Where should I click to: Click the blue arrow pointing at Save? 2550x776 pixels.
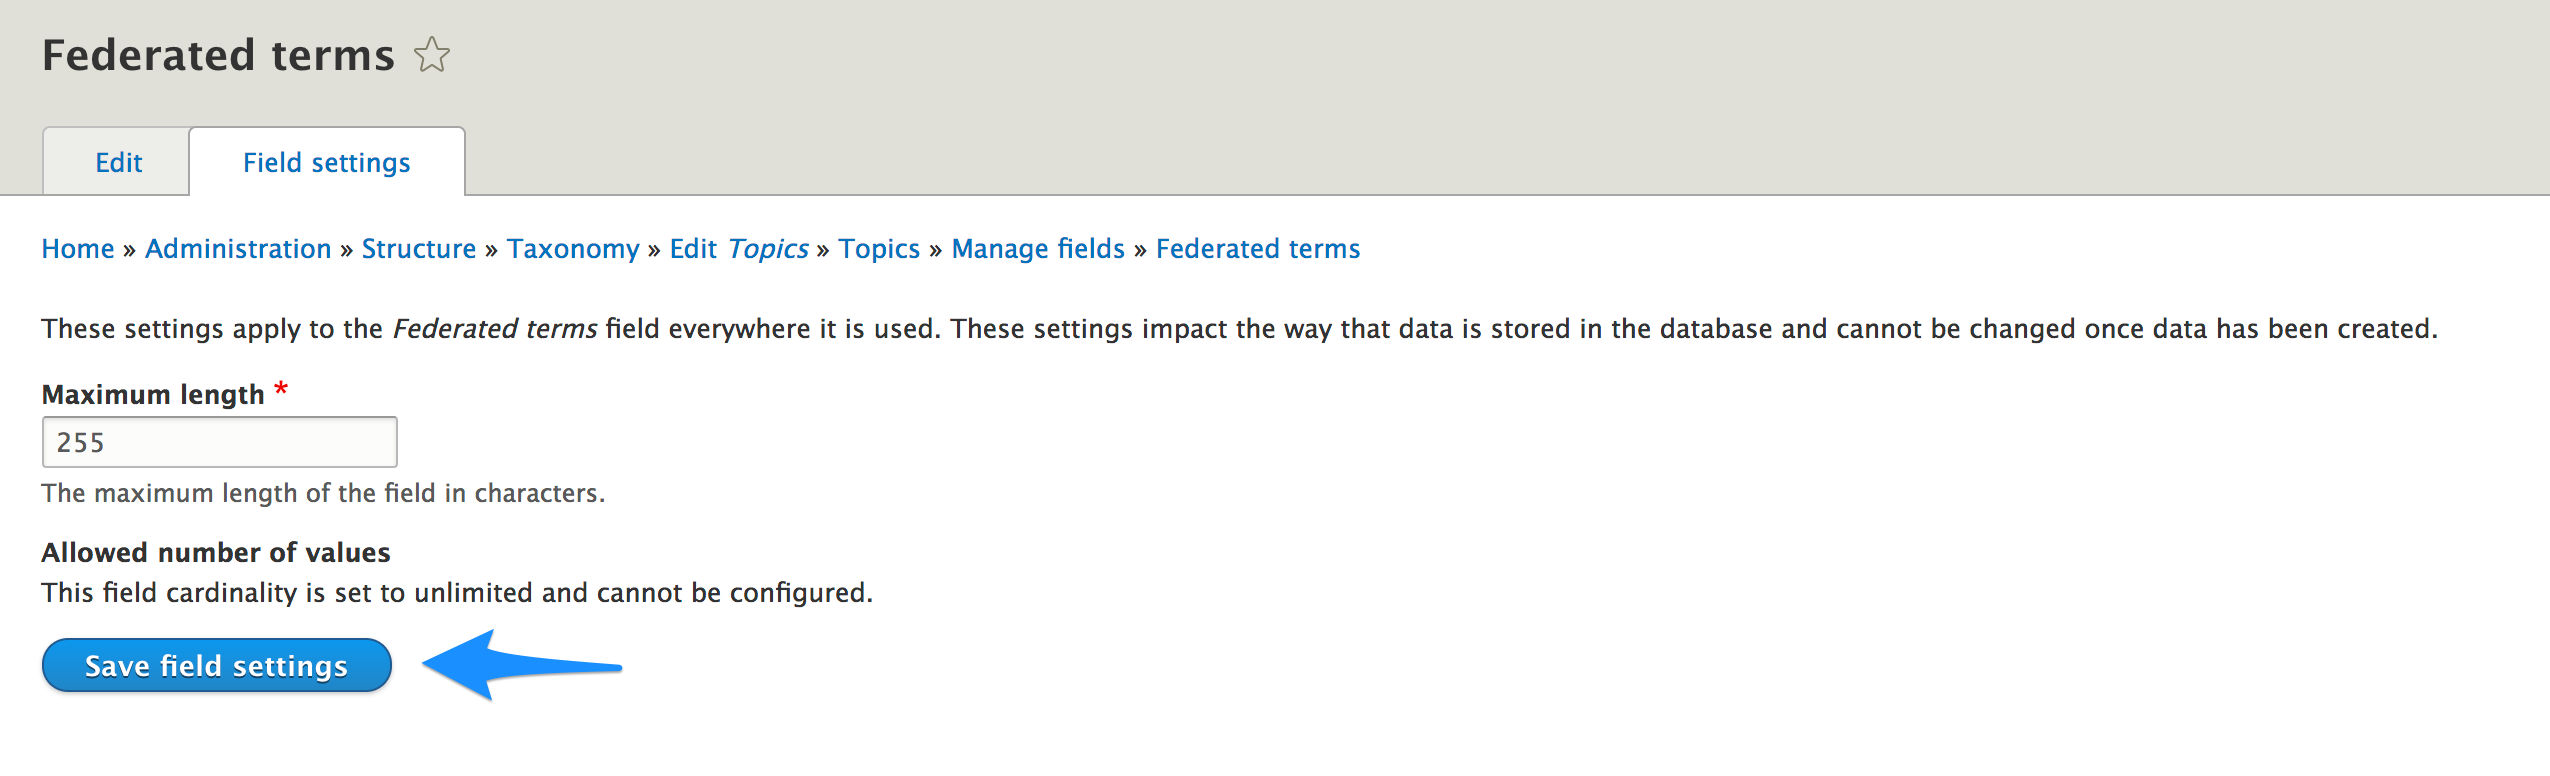pos(520,666)
